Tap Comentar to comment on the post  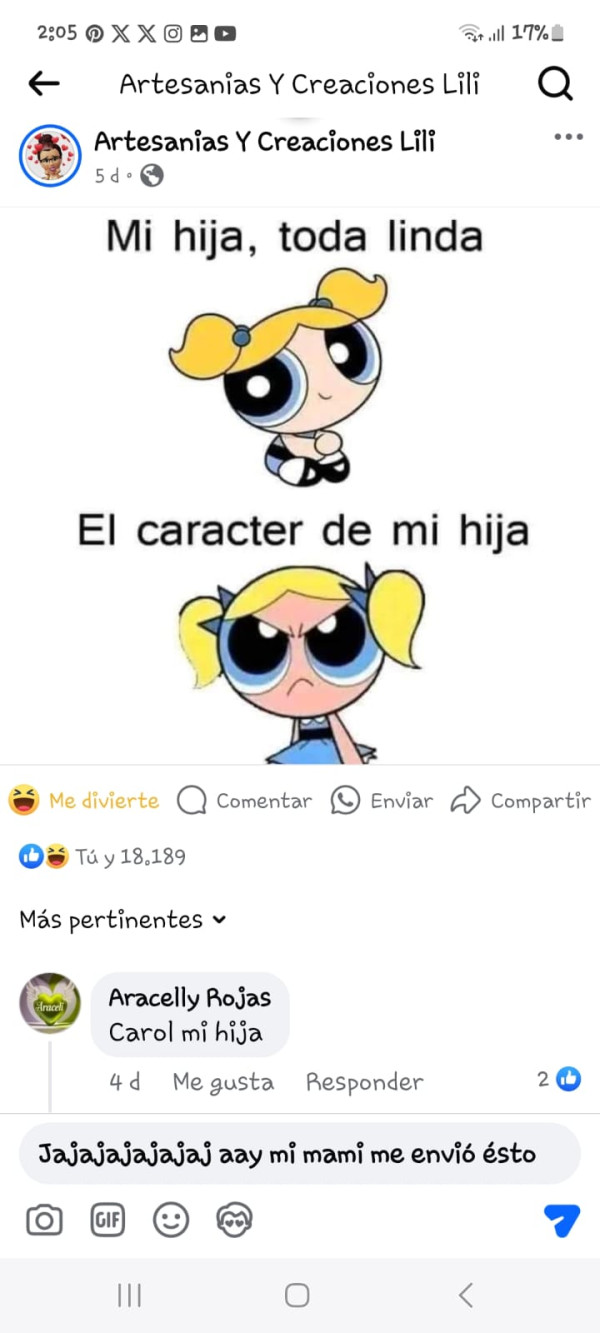245,800
